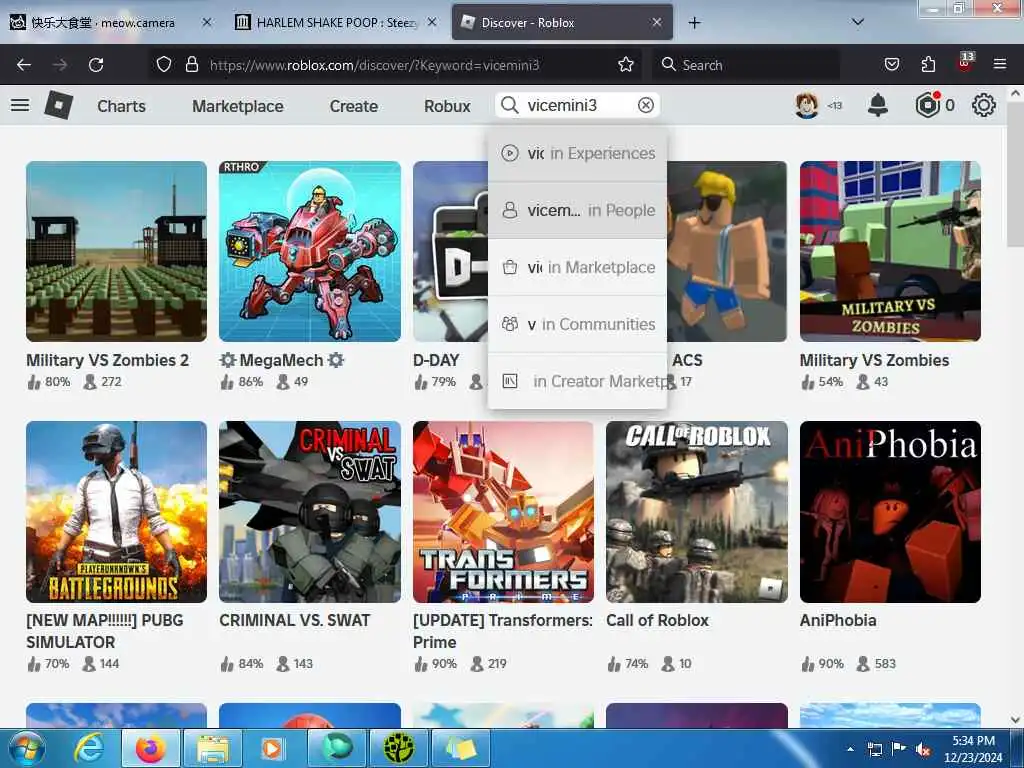Open AniPhobia experience thumbnail
The image size is (1024, 768).
click(890, 512)
